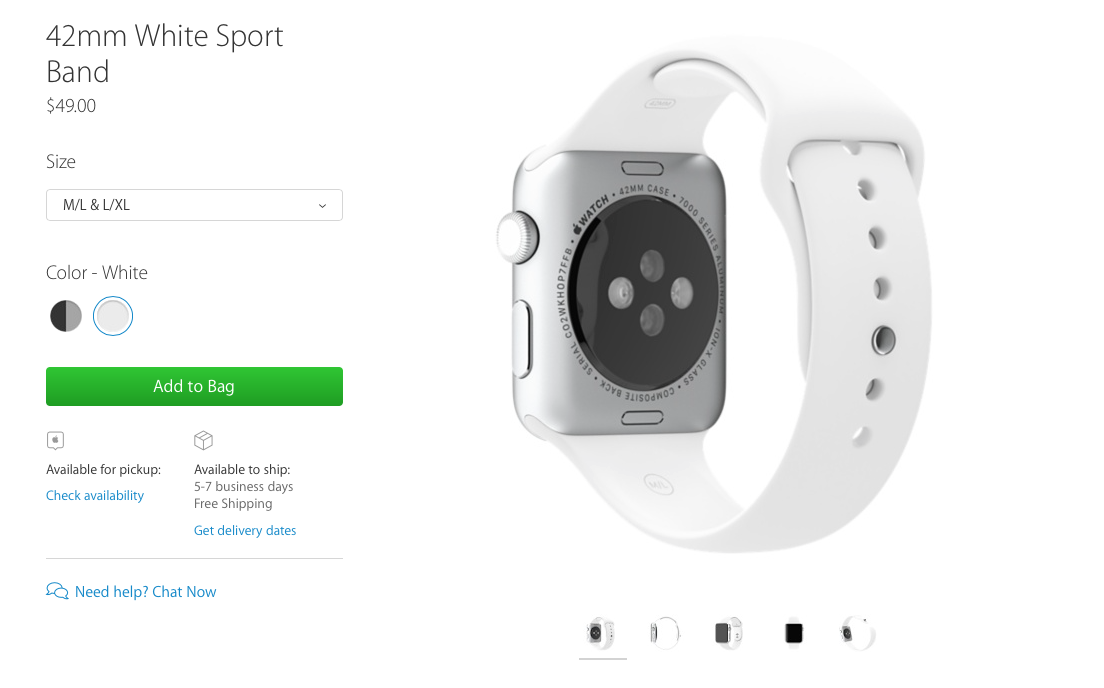Screen dimensions: 1104x688
Task: Select the straight-on black face thumbnail
Action: (x=794, y=633)
